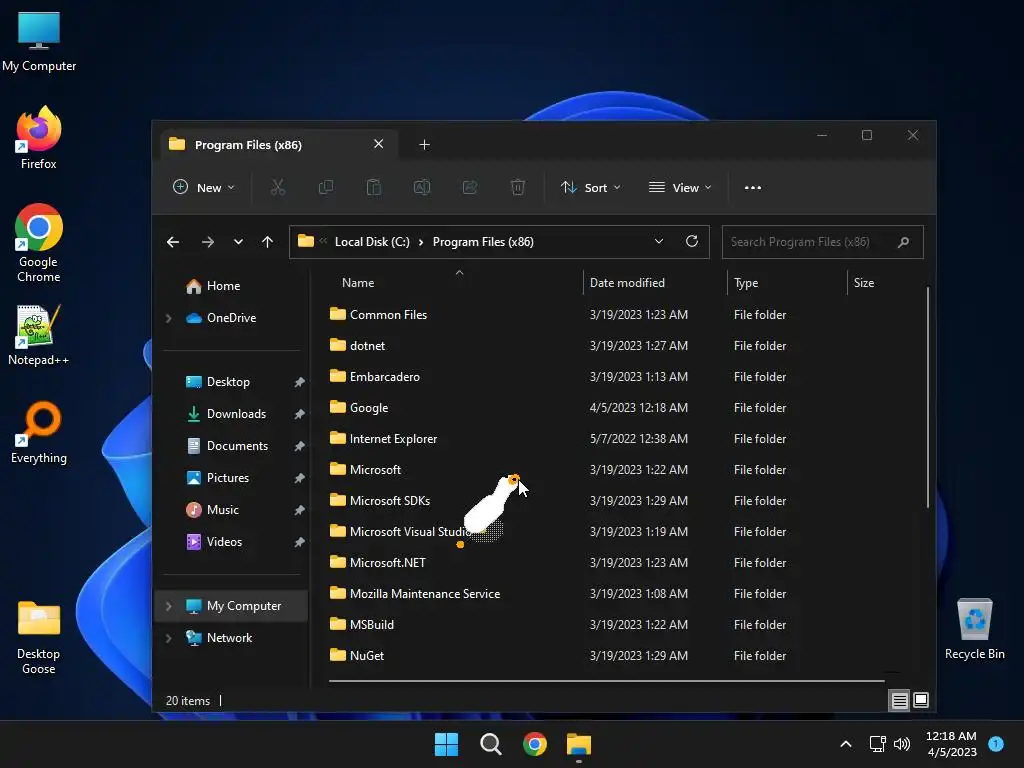Click the Cut scissors icon in toolbar
The height and width of the screenshot is (768, 1024).
click(278, 188)
